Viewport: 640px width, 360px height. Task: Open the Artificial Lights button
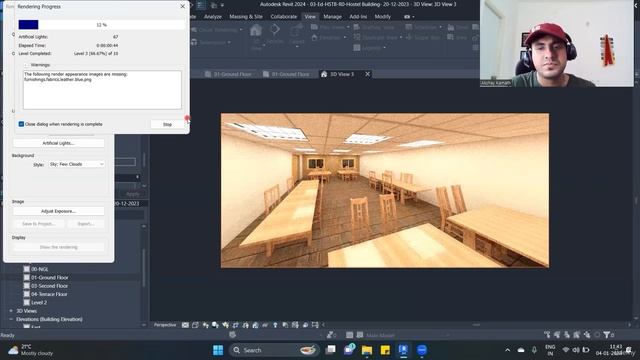pyautogui.click(x=58, y=143)
